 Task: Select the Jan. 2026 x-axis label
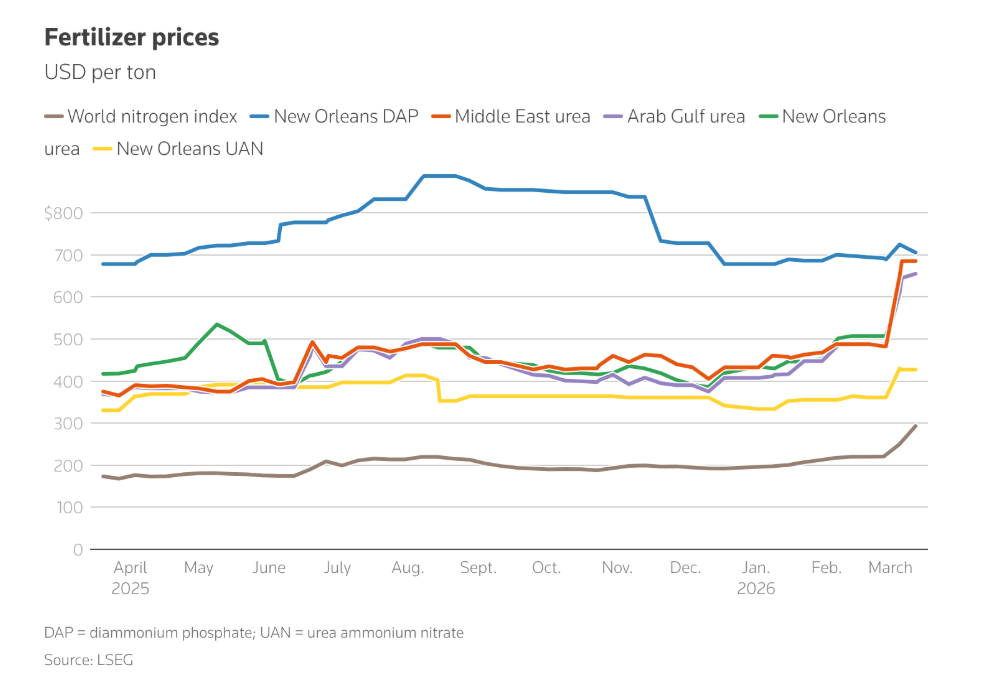tap(755, 578)
